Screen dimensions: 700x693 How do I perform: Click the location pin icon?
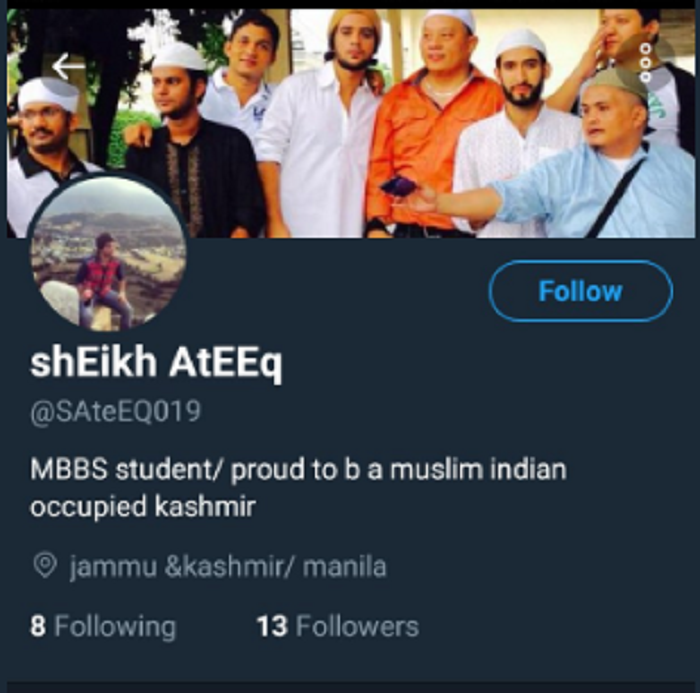click(45, 566)
